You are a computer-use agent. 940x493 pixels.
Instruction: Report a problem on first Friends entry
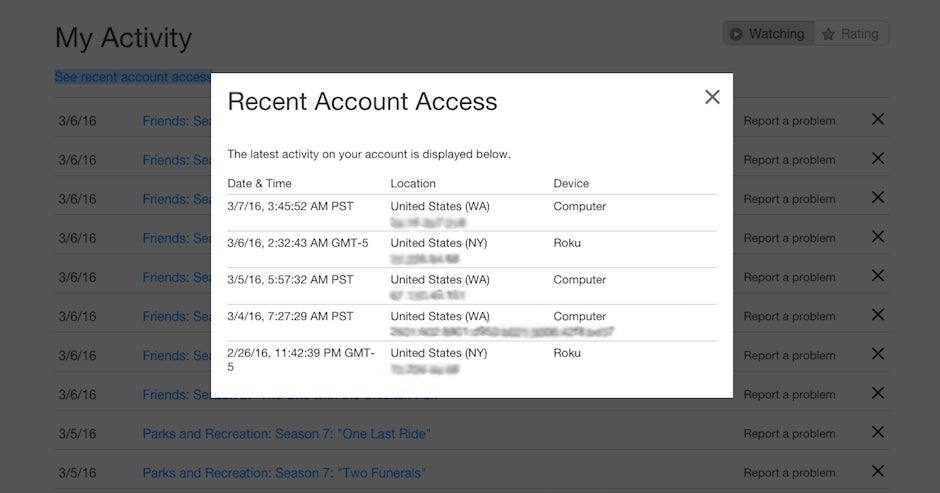[789, 121]
